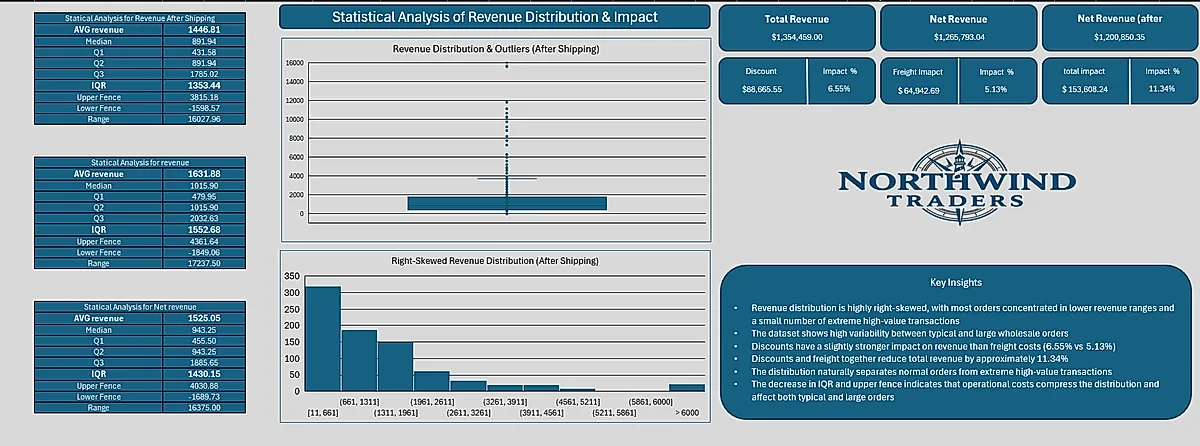Select the Range value 17237.50
Image resolution: width=1200 pixels, height=446 pixels.
tap(203, 263)
